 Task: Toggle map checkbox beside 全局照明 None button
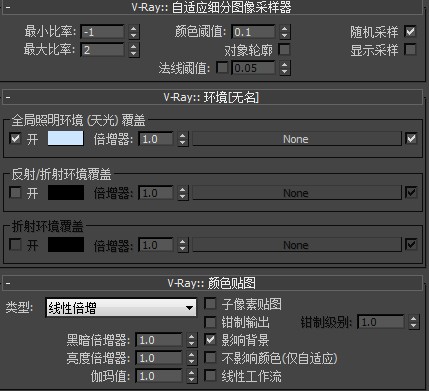click(411, 138)
